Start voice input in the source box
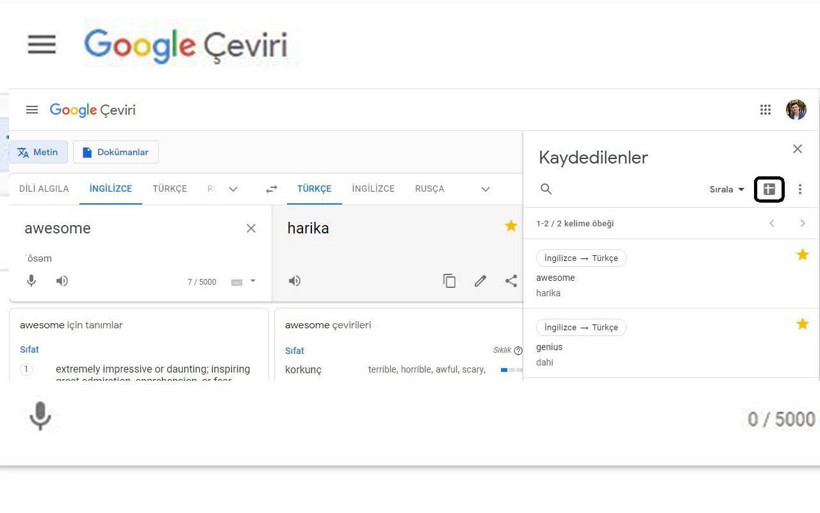Image resolution: width=820 pixels, height=513 pixels. (31, 281)
